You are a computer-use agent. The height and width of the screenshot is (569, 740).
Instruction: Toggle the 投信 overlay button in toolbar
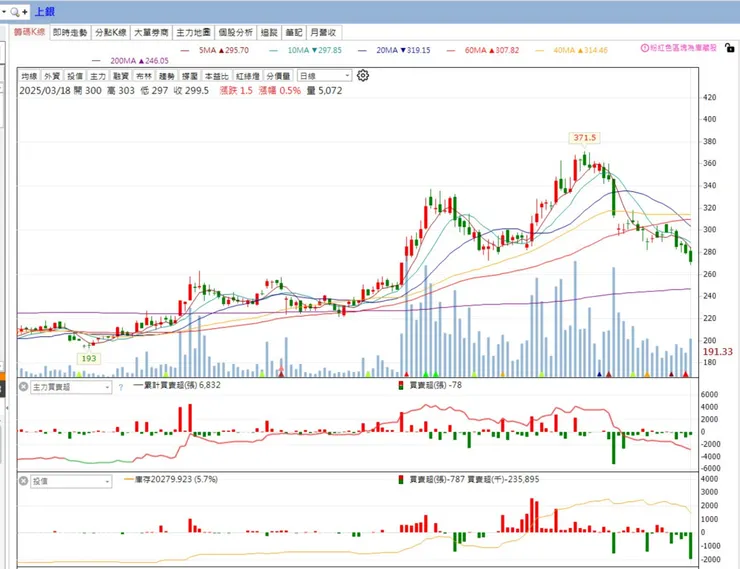75,76
